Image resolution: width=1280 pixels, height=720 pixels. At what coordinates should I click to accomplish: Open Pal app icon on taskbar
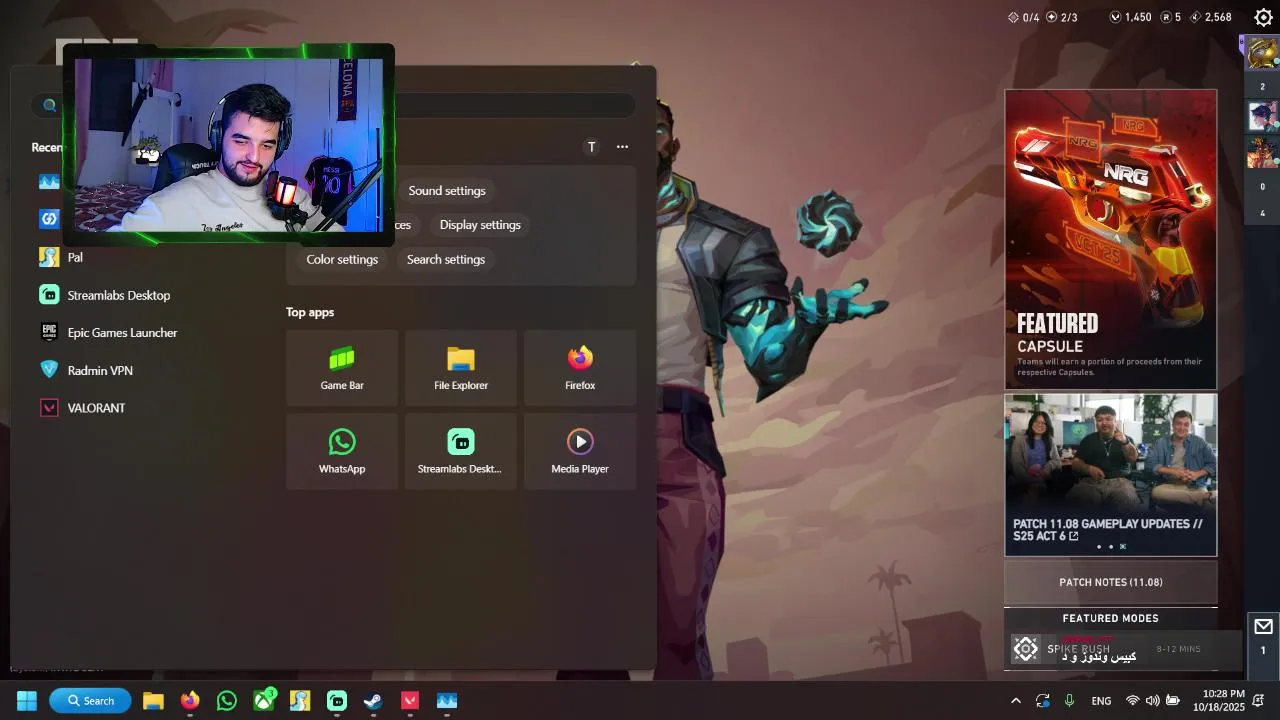300,701
